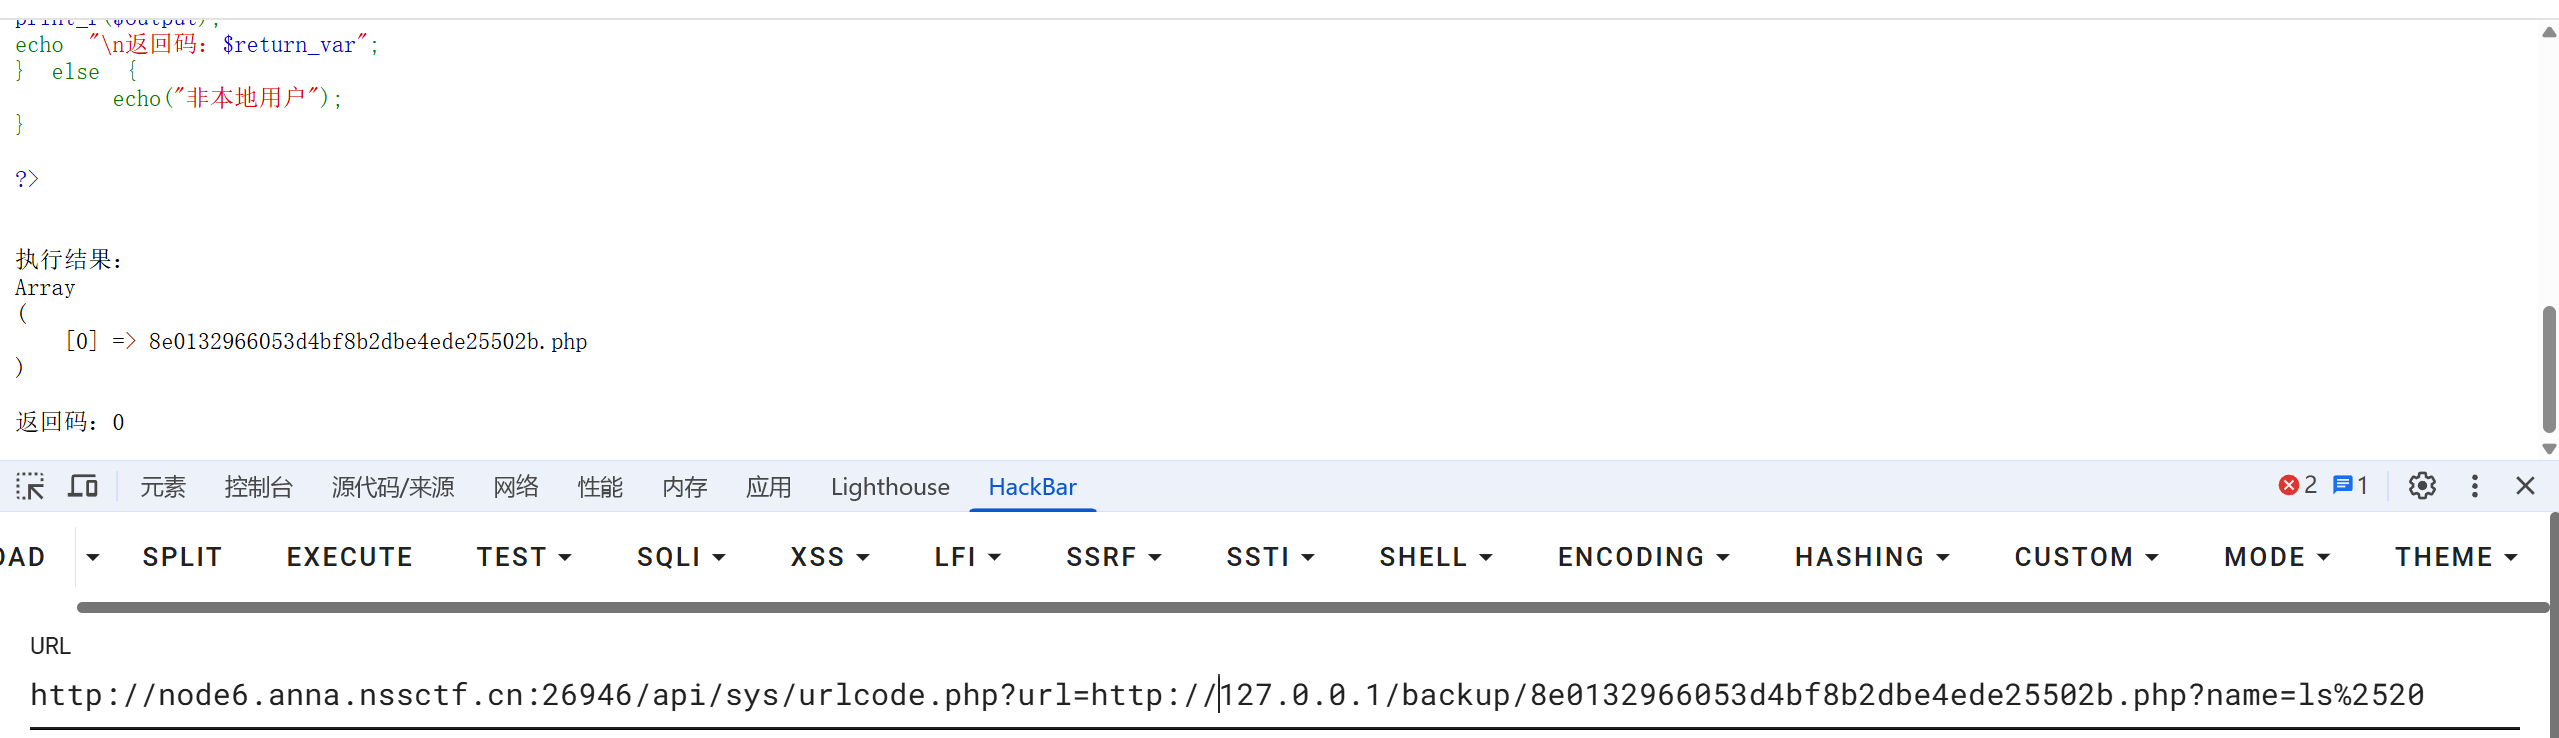This screenshot has height=738, width=2559.
Task: Focus the HackBar URL input field
Action: (1275, 695)
